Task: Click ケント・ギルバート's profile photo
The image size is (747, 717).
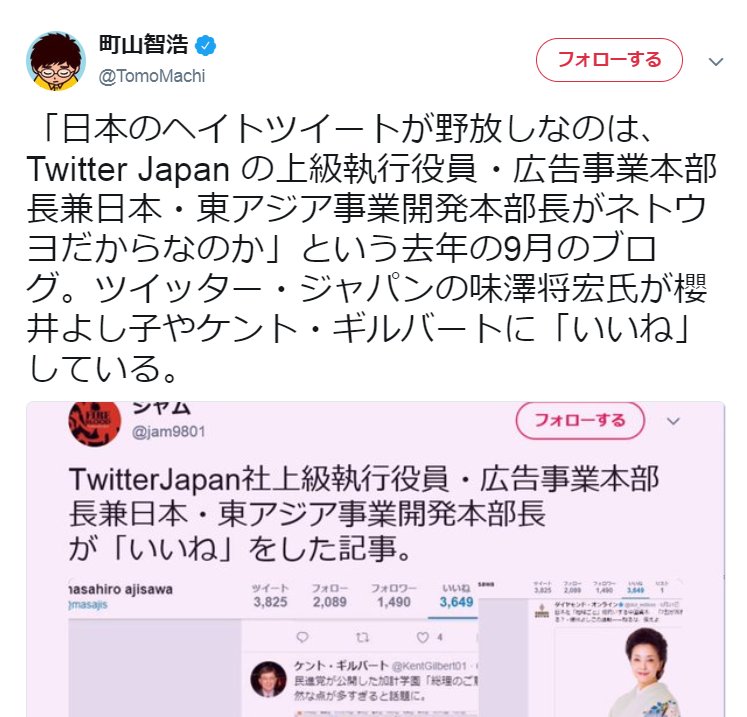Action: pyautogui.click(x=269, y=679)
